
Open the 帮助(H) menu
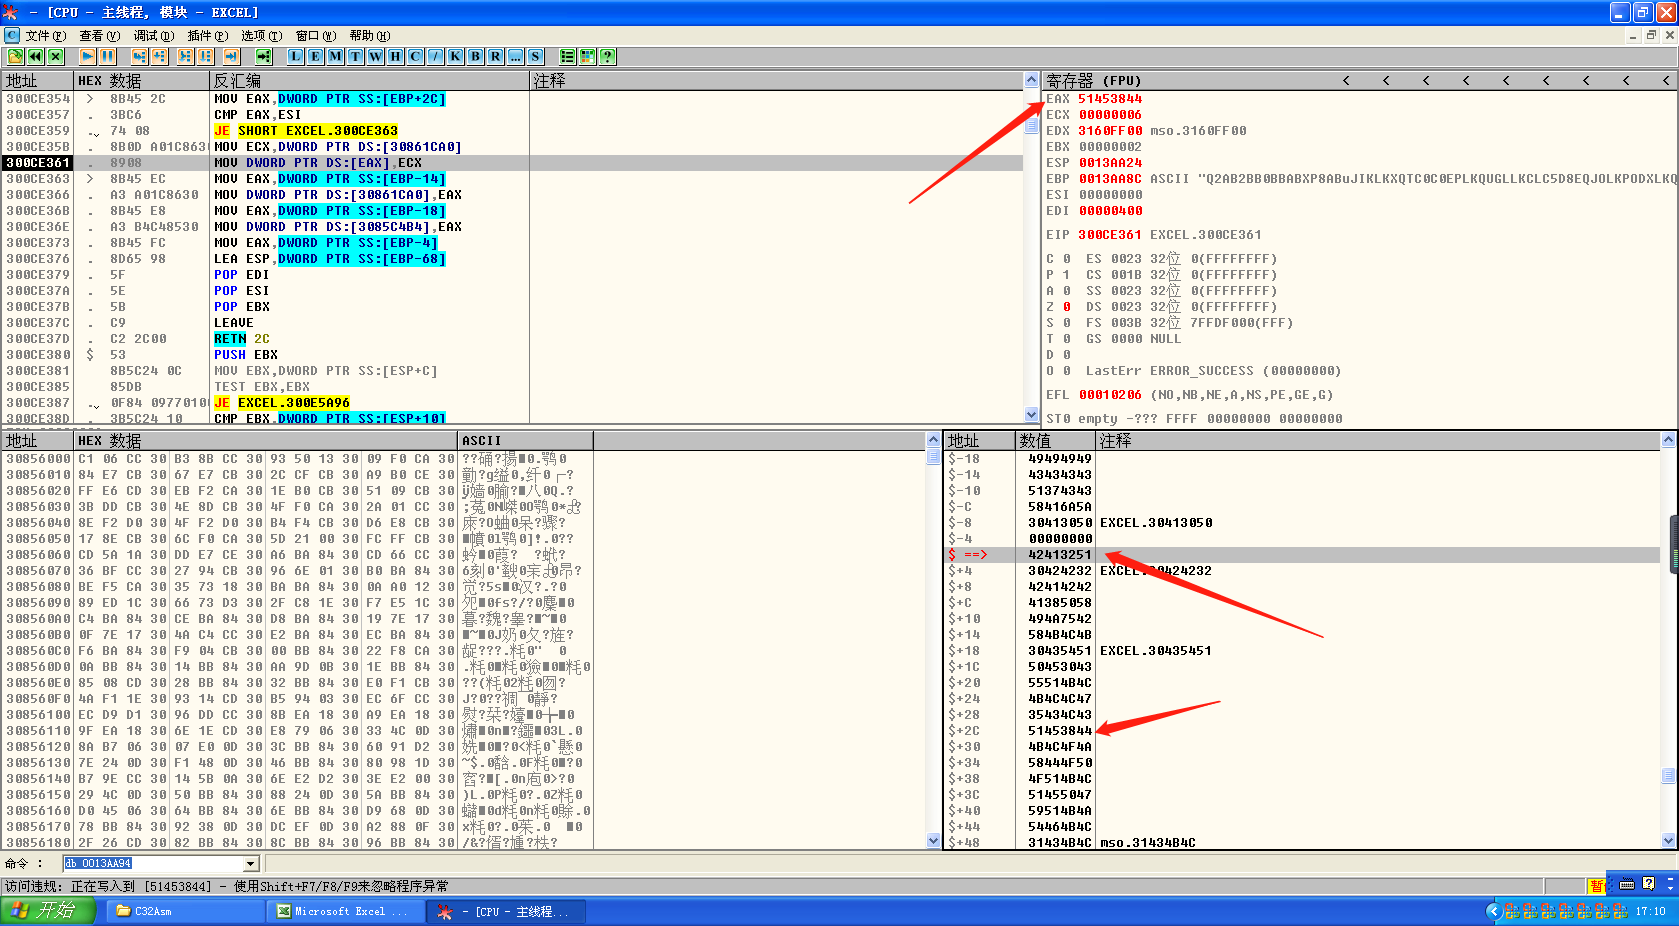click(370, 36)
